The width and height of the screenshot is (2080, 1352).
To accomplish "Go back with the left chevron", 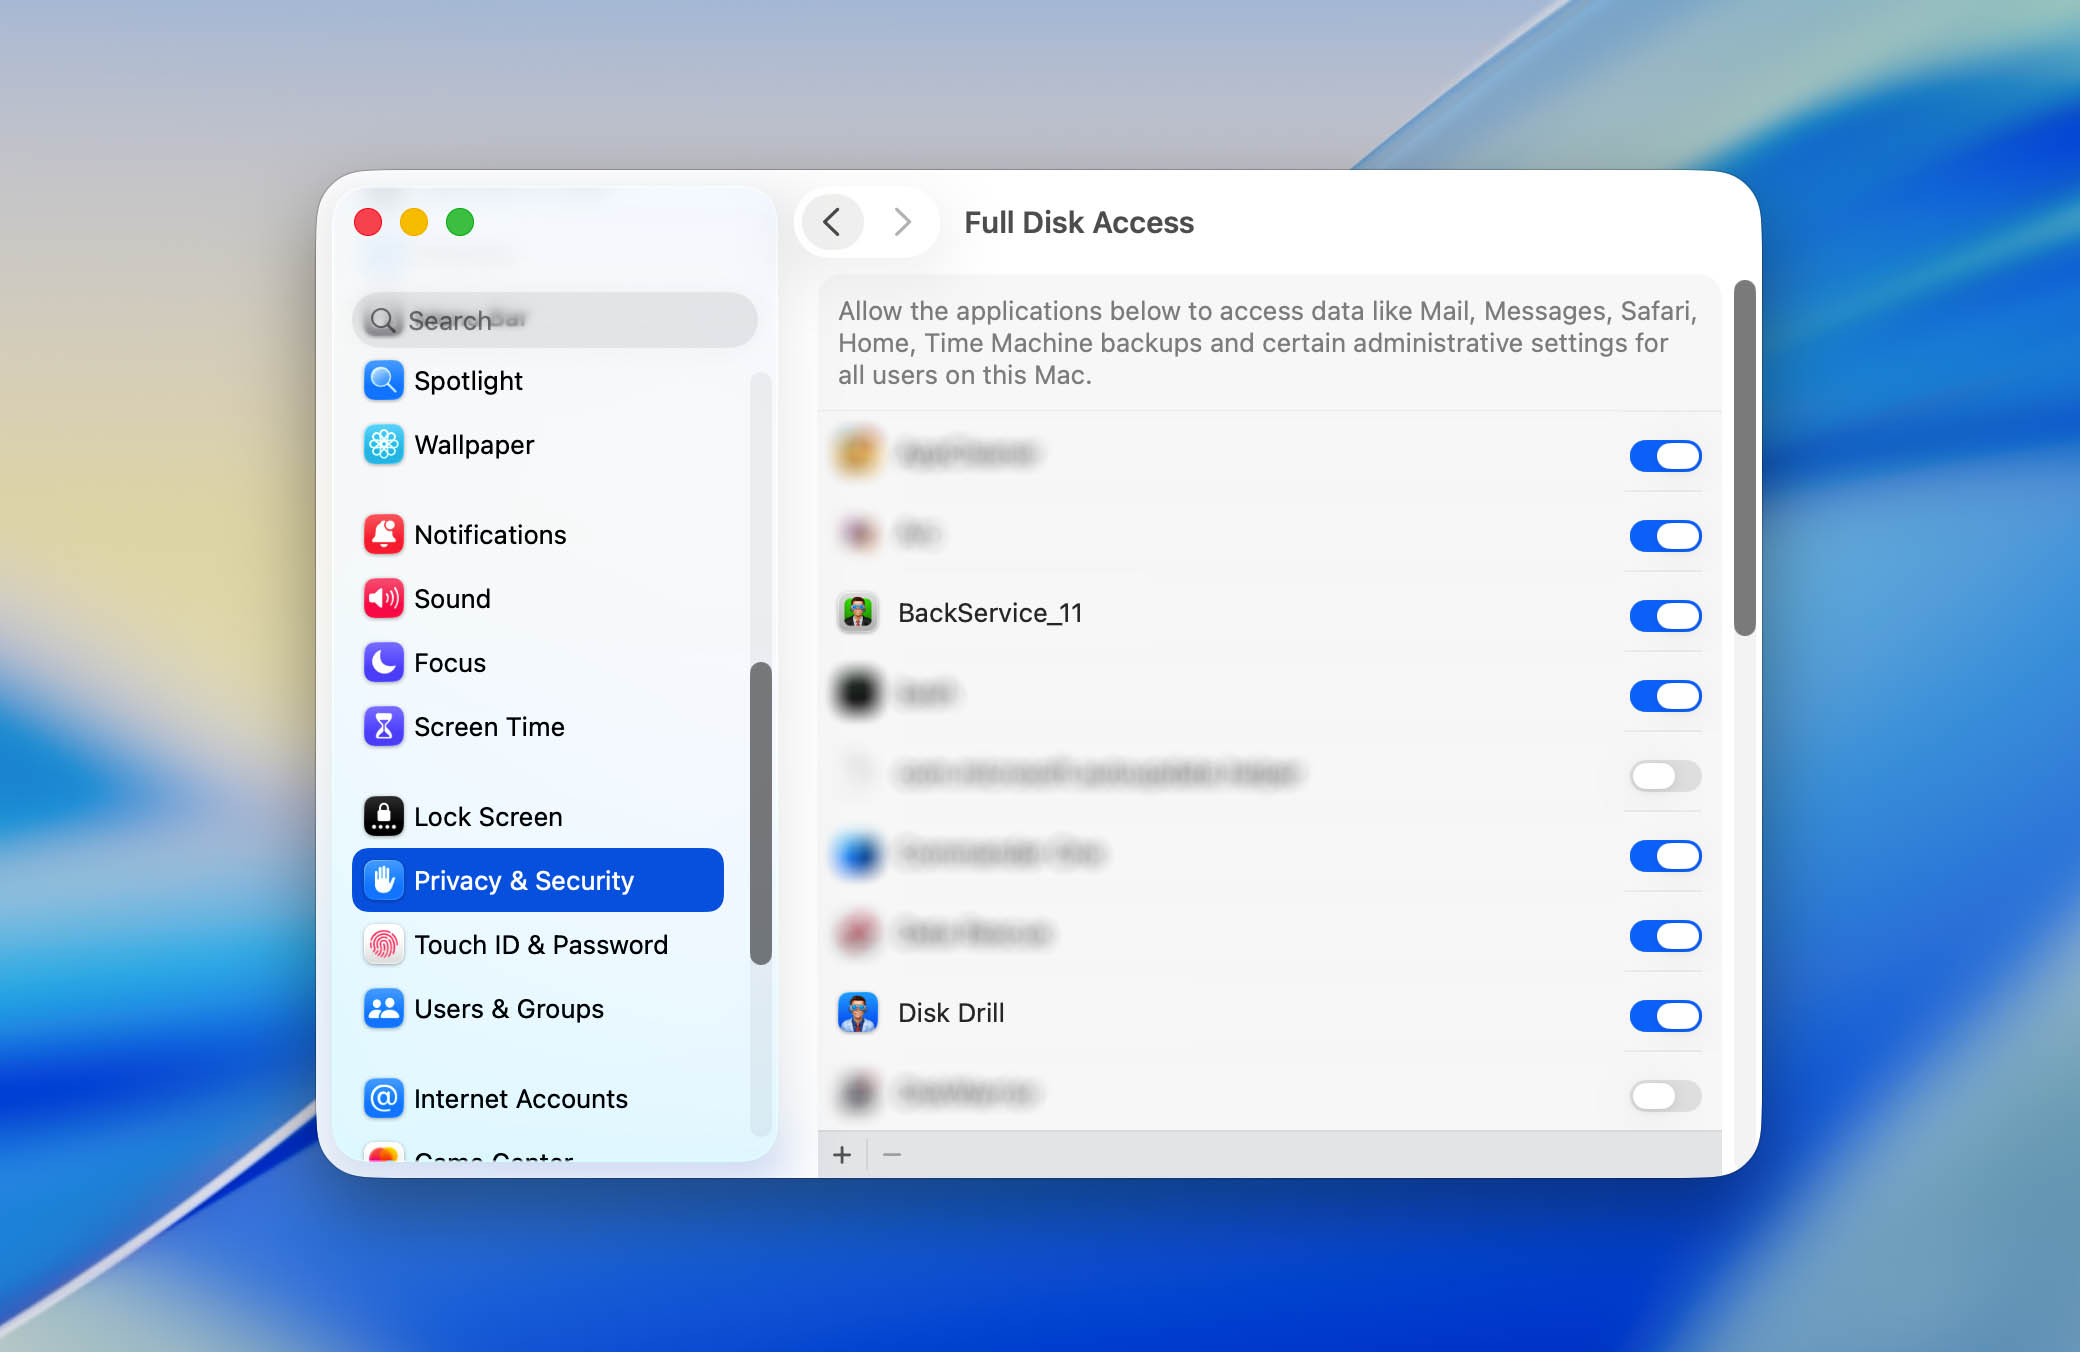I will 832,222.
